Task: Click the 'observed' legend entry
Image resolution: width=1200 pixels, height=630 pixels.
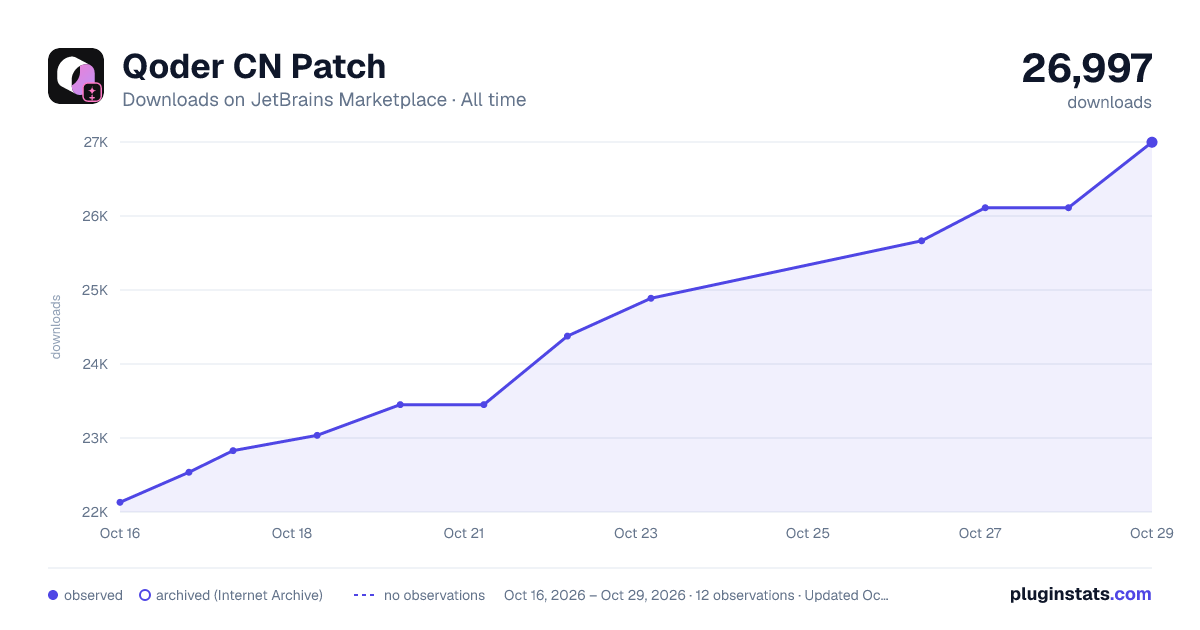Action: (85, 595)
